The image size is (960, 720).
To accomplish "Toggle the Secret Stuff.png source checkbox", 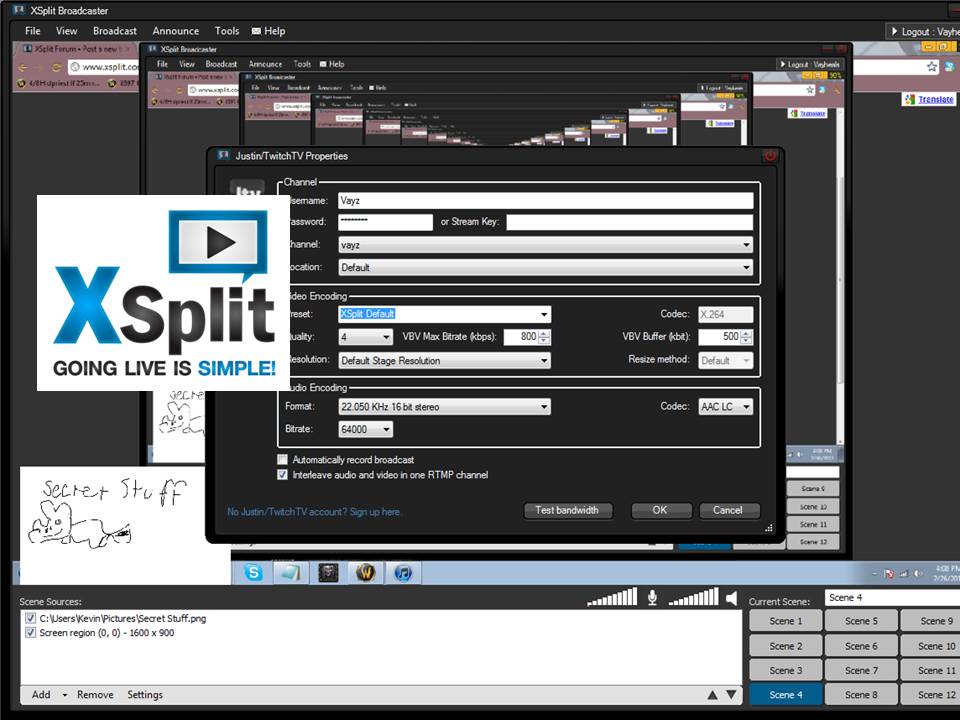I will pyautogui.click(x=30, y=618).
